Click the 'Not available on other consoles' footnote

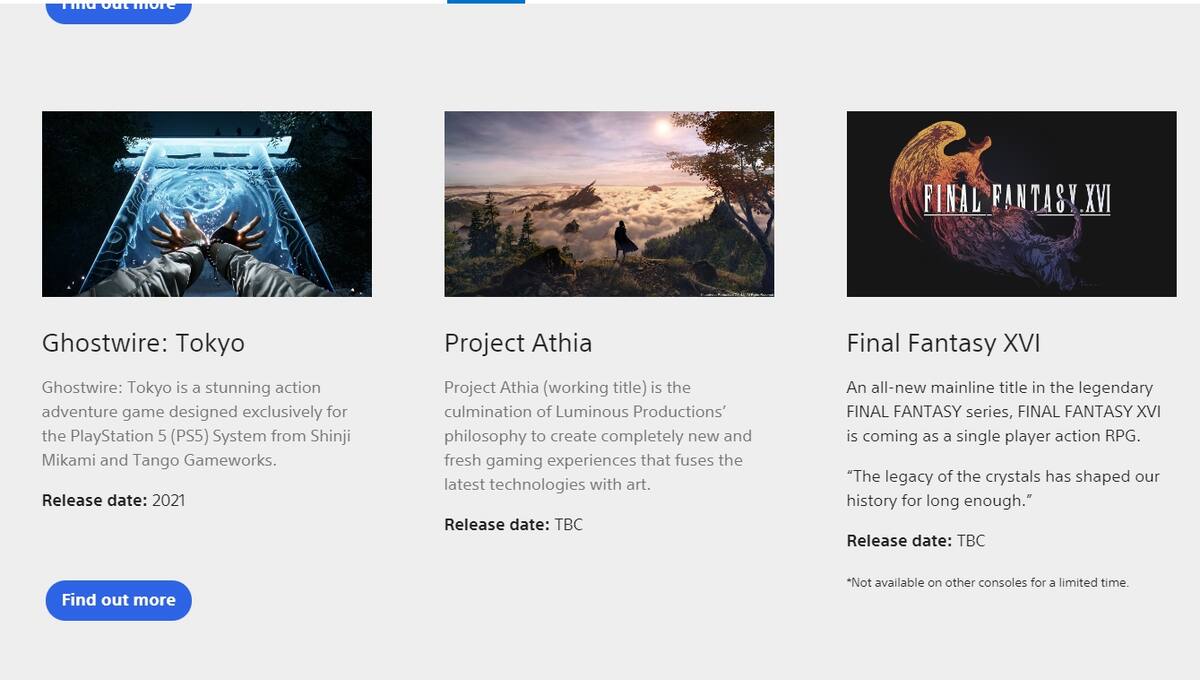click(987, 582)
